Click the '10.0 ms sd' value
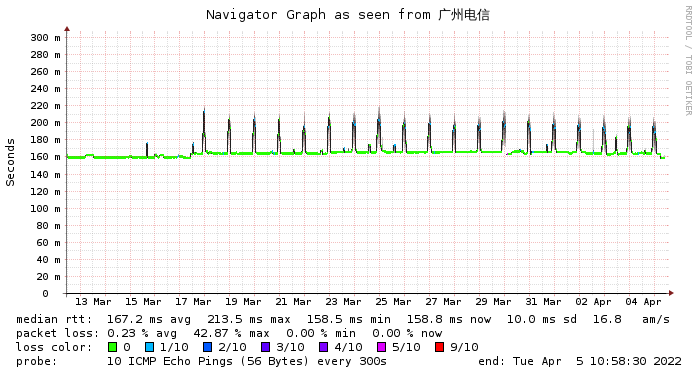The image size is (697, 375). [x=542, y=319]
